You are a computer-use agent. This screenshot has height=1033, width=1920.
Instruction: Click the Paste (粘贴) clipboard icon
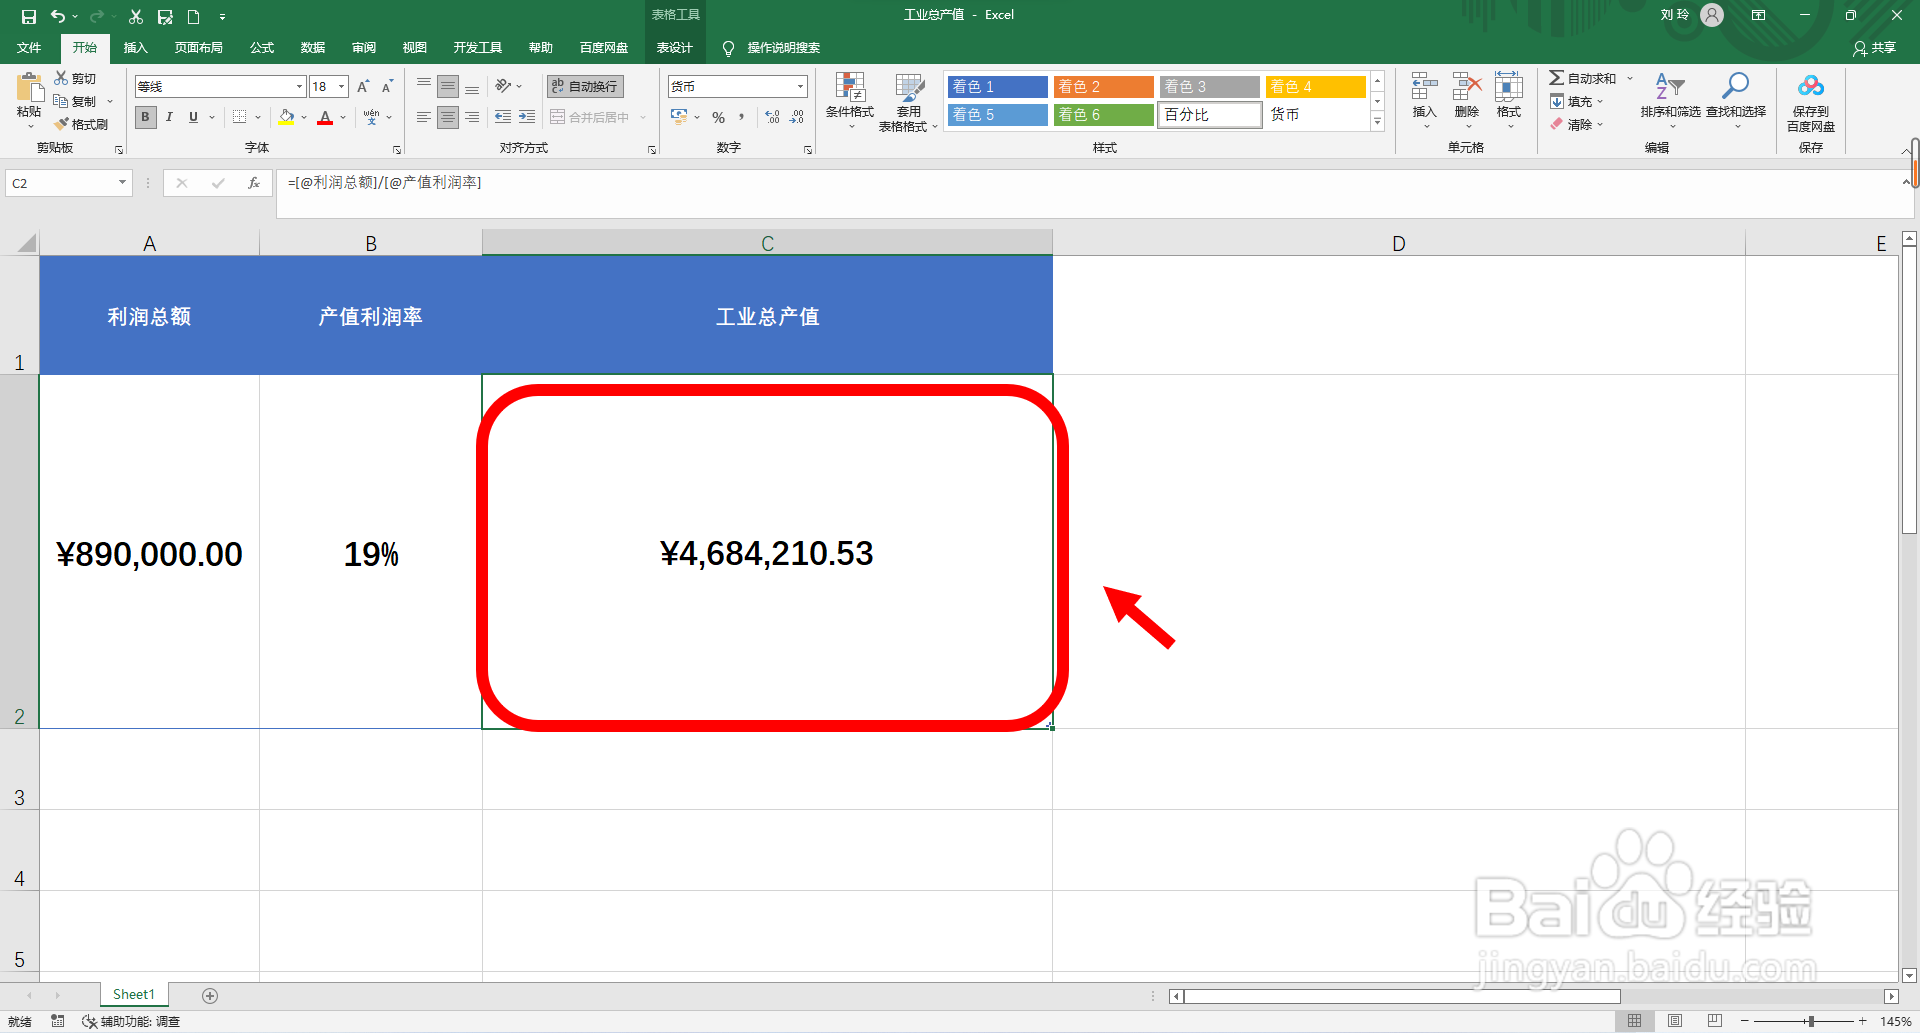coord(29,88)
